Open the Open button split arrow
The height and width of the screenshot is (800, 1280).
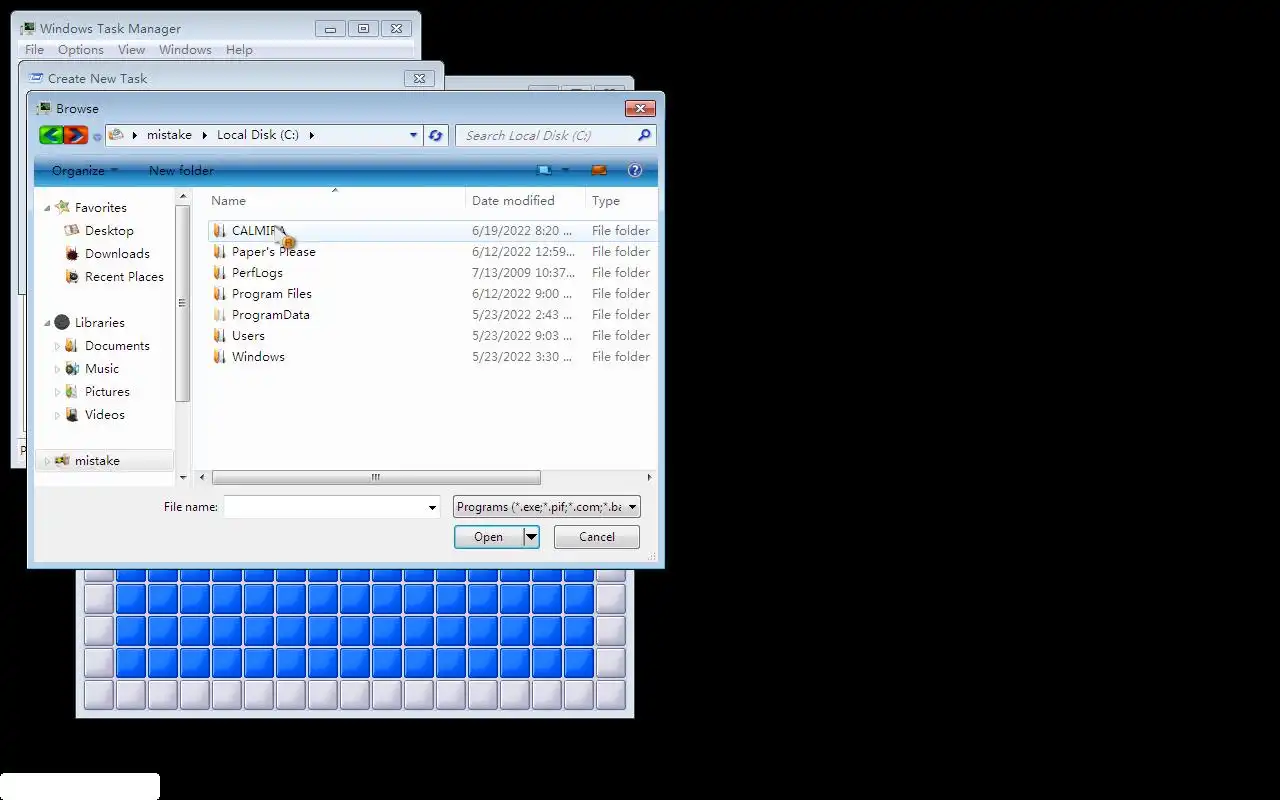tap(532, 537)
